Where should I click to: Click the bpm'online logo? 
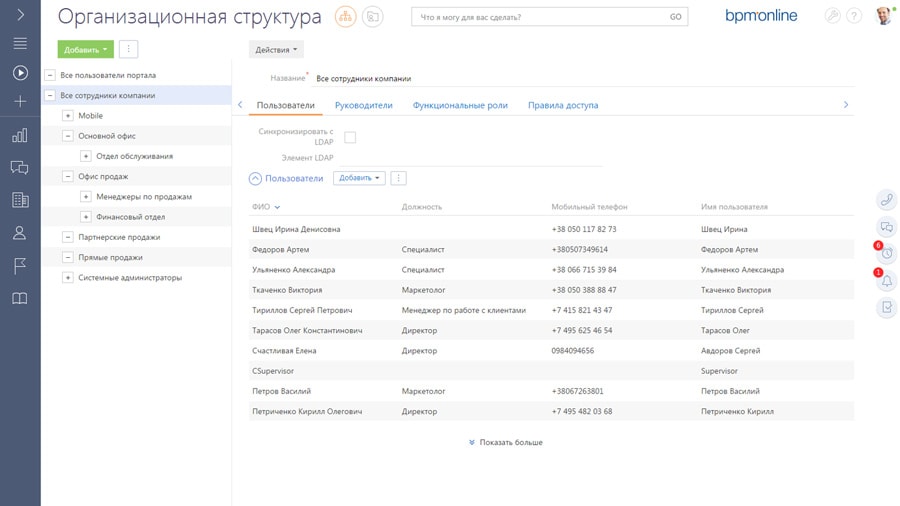coord(761,15)
